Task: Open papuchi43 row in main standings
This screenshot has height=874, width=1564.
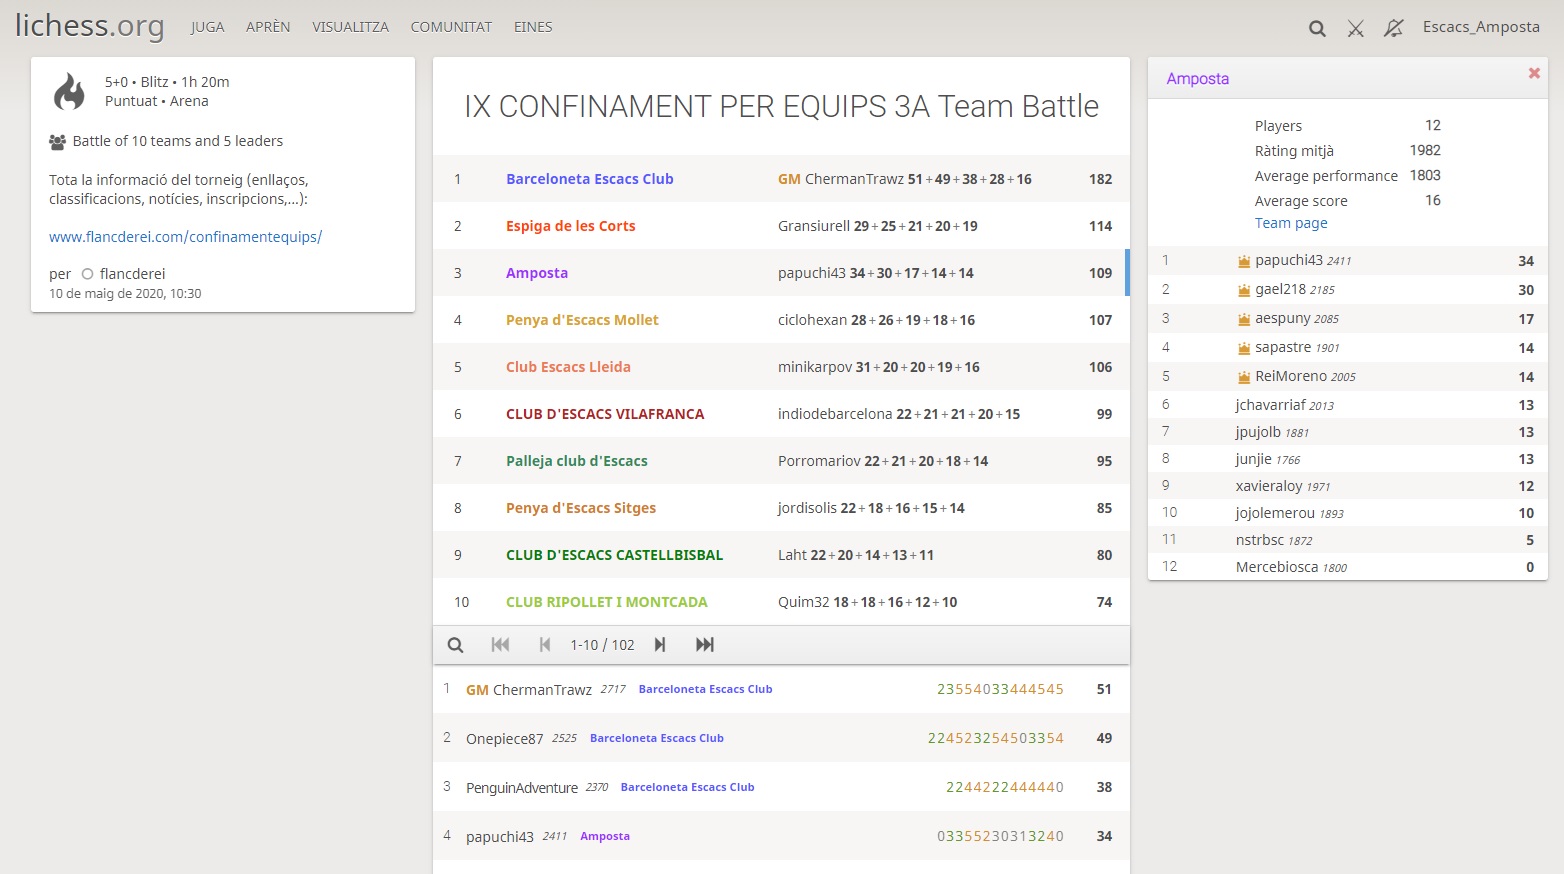Action: (781, 836)
